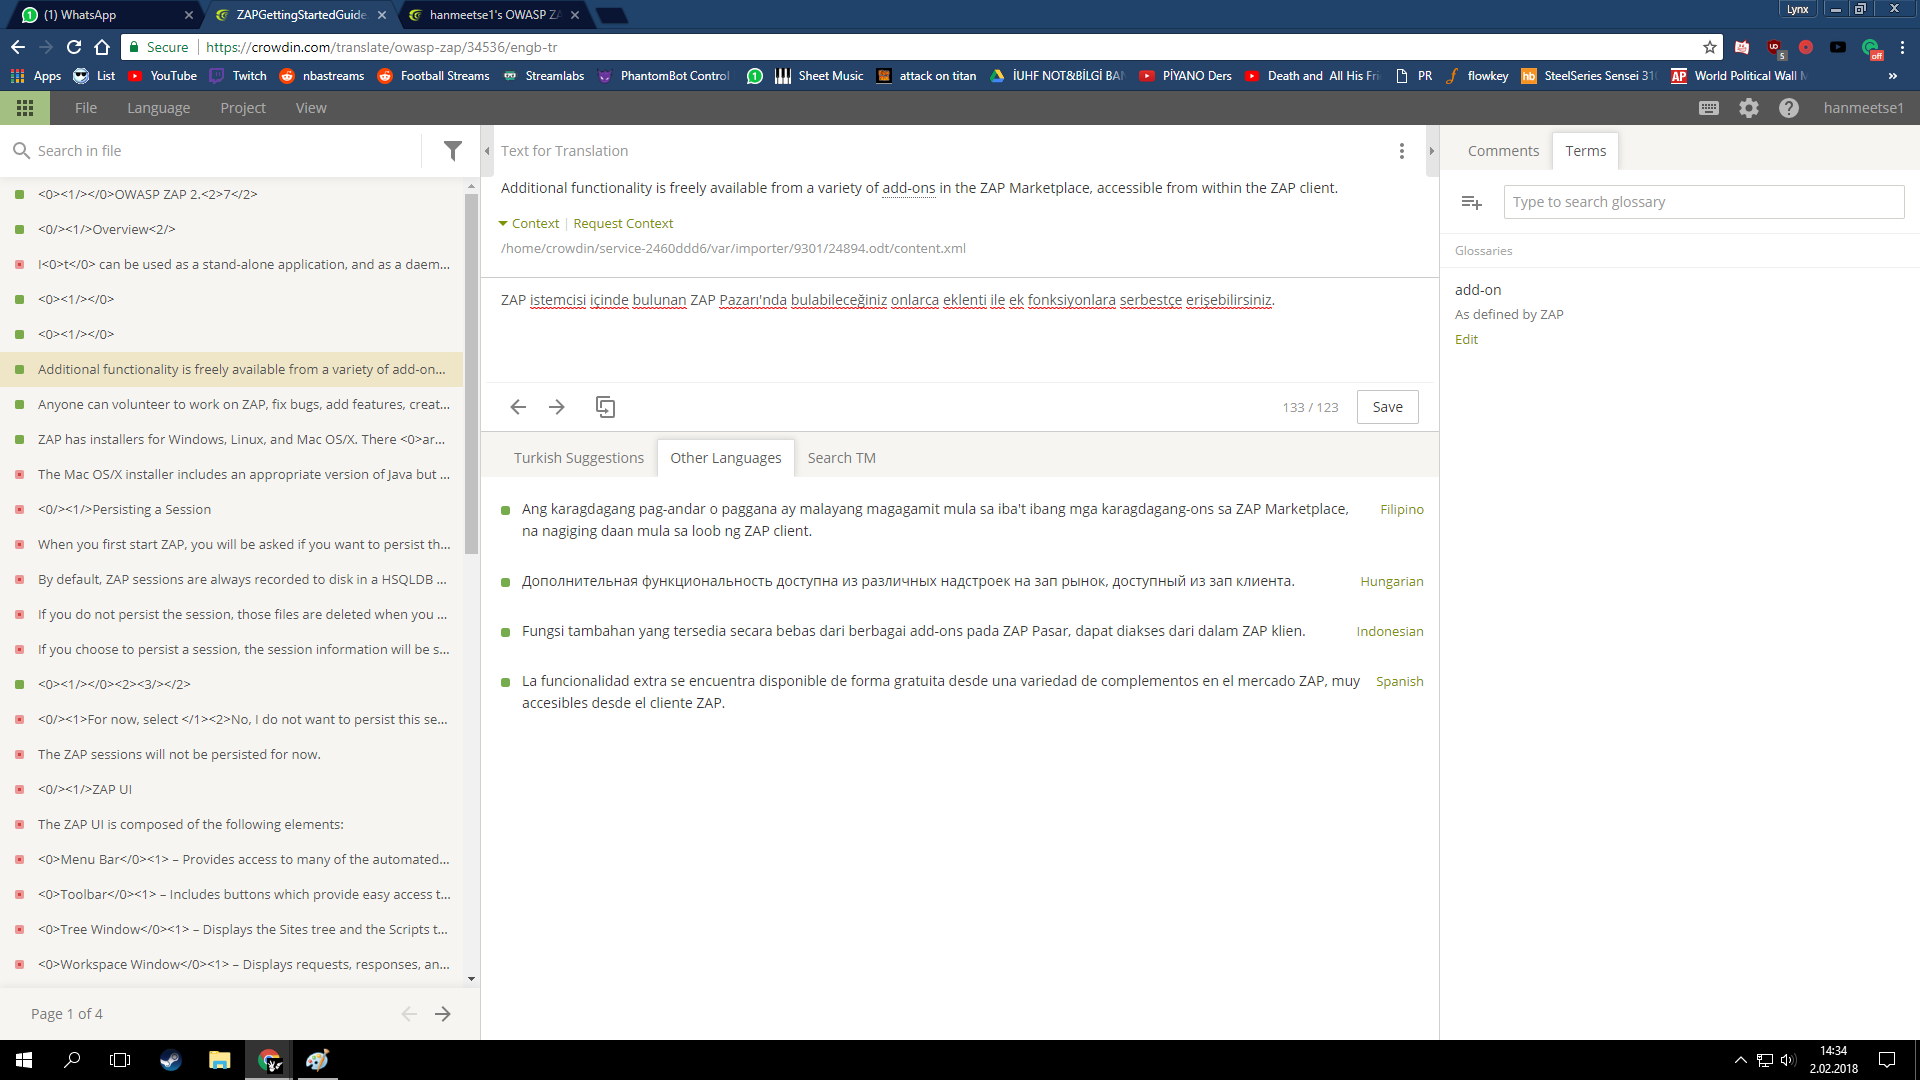The image size is (1920, 1080).
Task: Click the add glossary term icon
Action: coord(1471,202)
